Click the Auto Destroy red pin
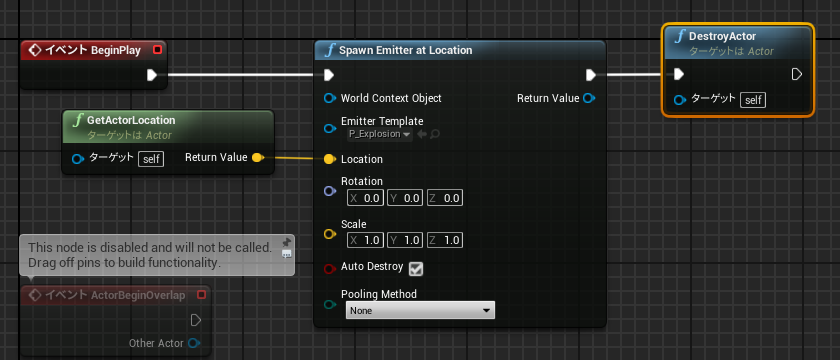The image size is (840, 360). (330, 268)
